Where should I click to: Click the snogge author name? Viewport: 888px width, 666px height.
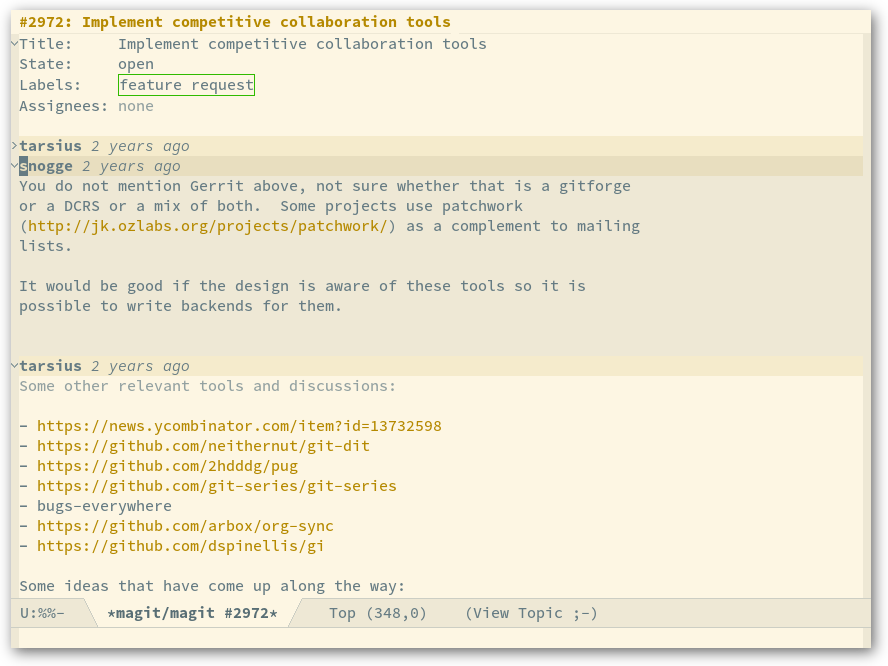pos(46,166)
